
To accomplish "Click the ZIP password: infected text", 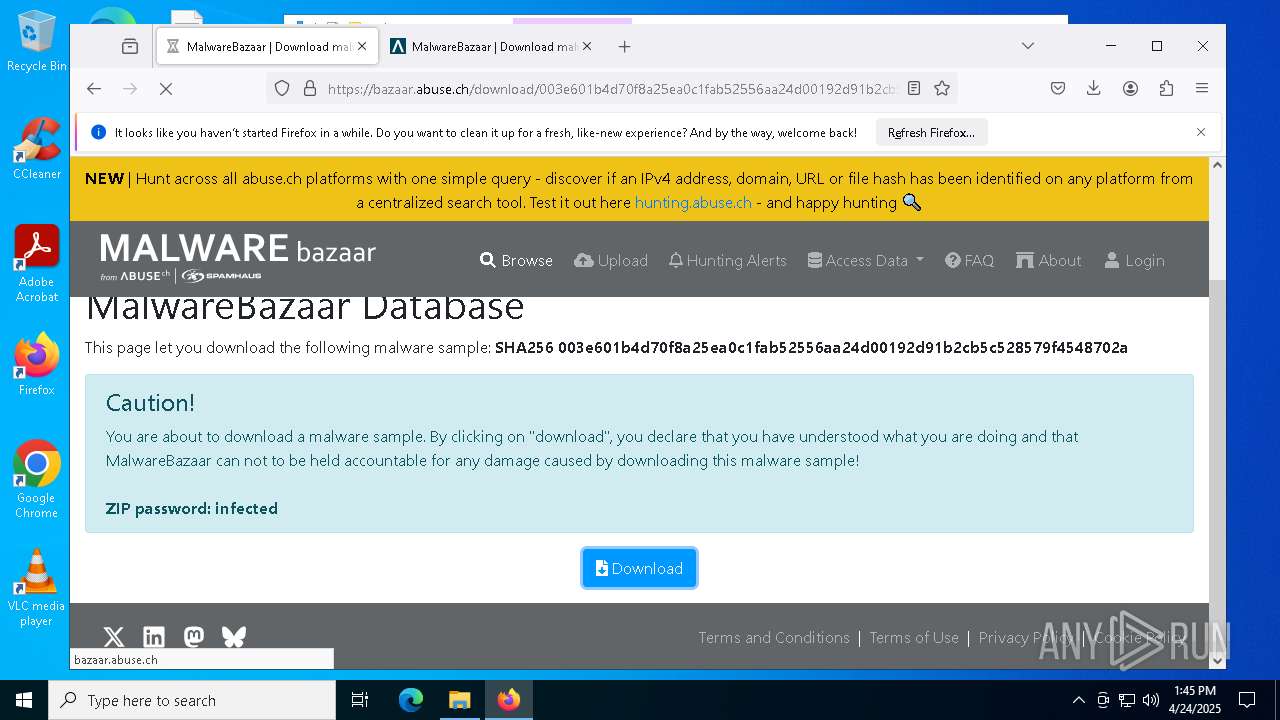I will click(192, 508).
